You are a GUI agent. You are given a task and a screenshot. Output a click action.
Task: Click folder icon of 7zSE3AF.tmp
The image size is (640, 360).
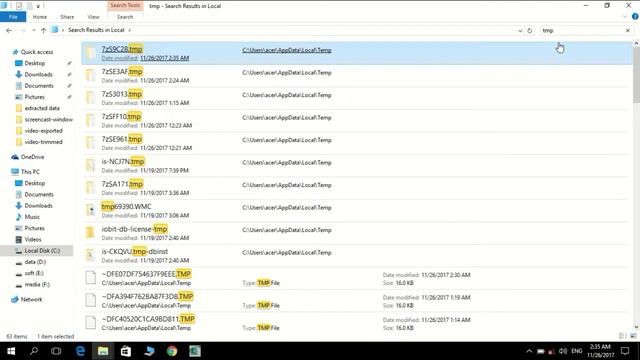(90, 75)
